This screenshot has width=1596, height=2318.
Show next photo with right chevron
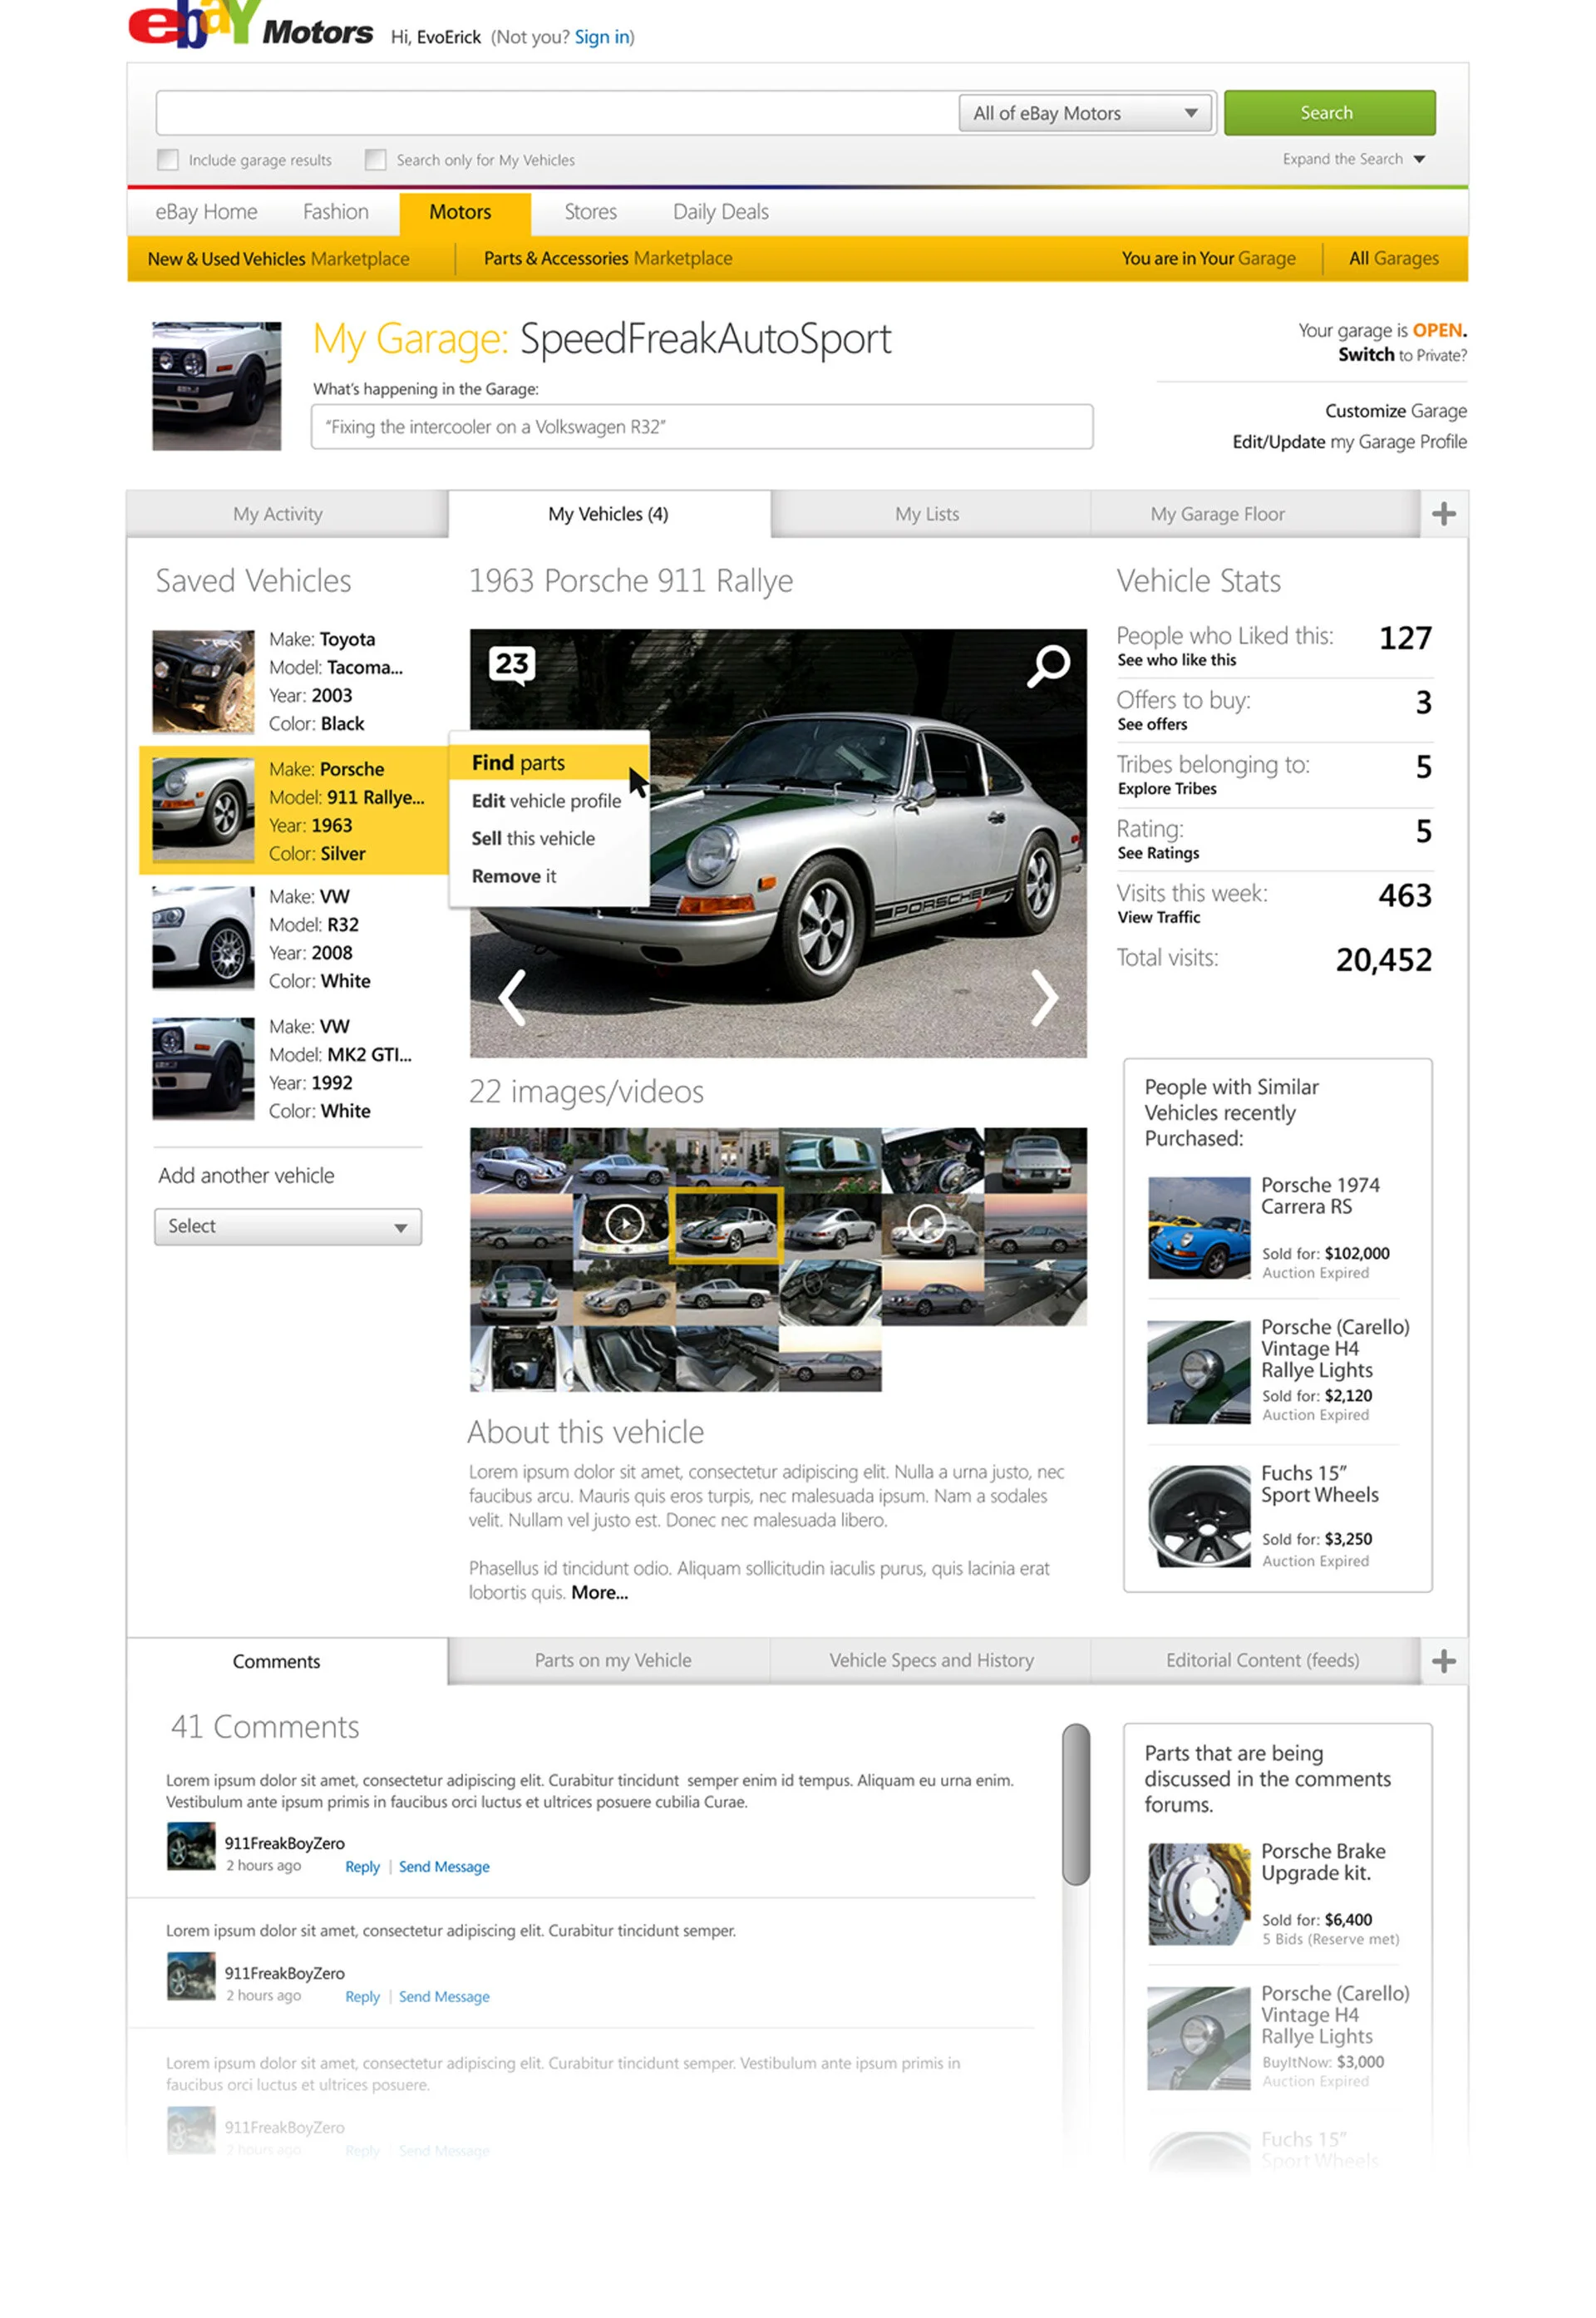pos(1044,997)
